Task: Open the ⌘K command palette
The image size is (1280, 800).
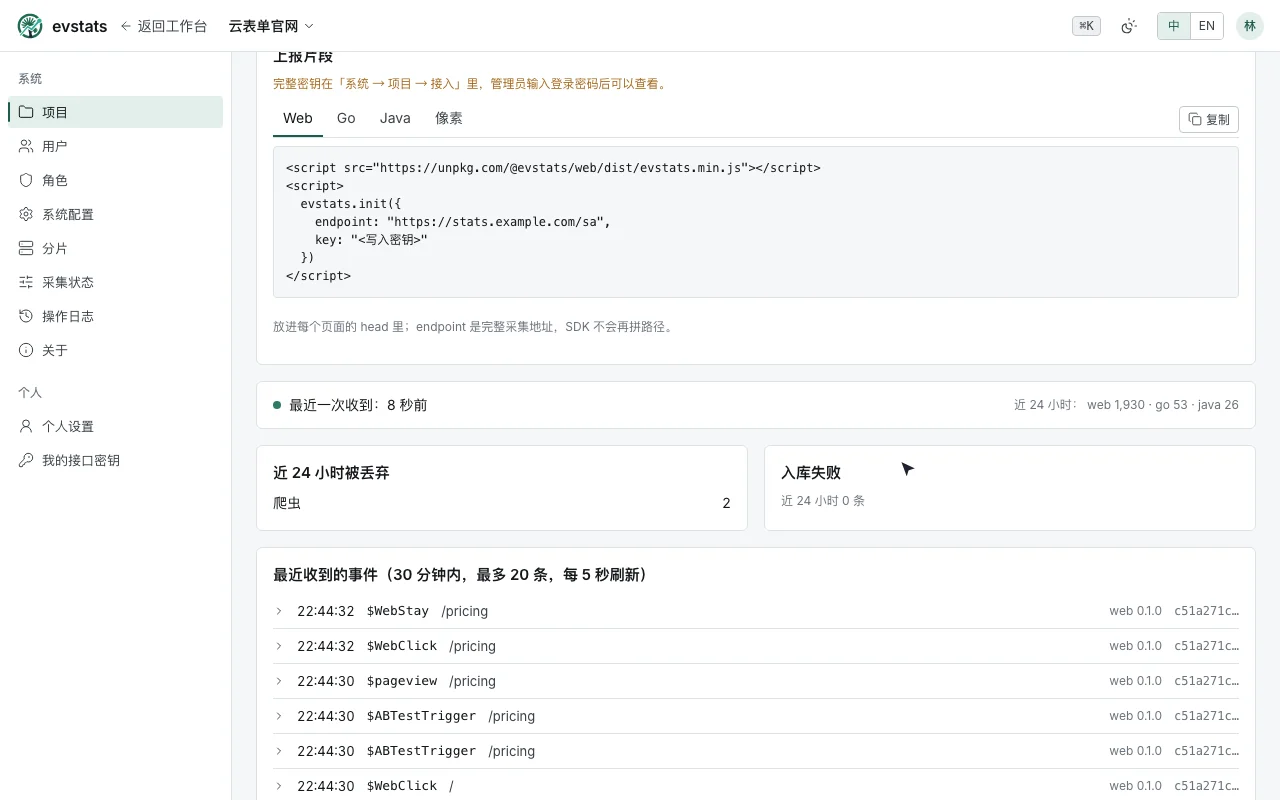Action: (x=1086, y=26)
